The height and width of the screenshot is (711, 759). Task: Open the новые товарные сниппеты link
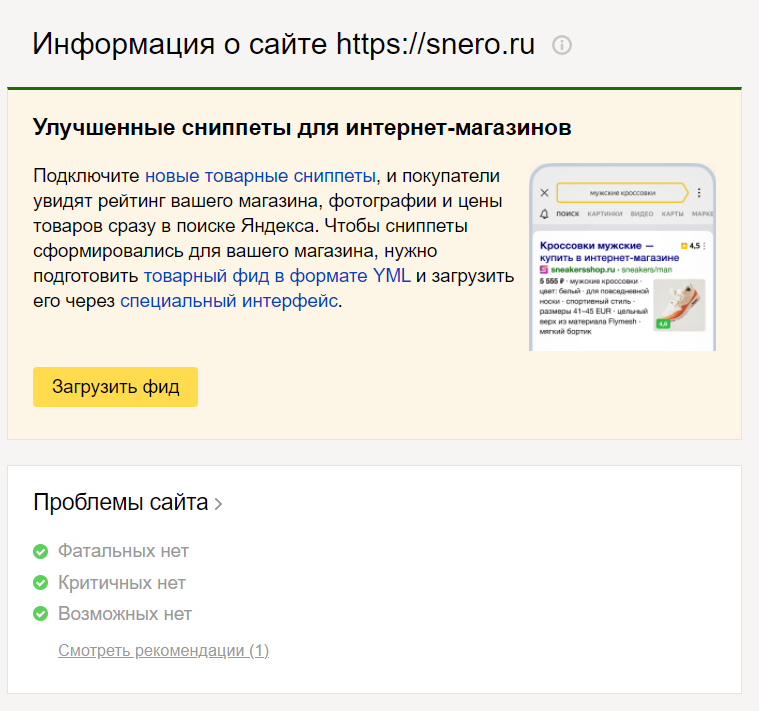[260, 176]
